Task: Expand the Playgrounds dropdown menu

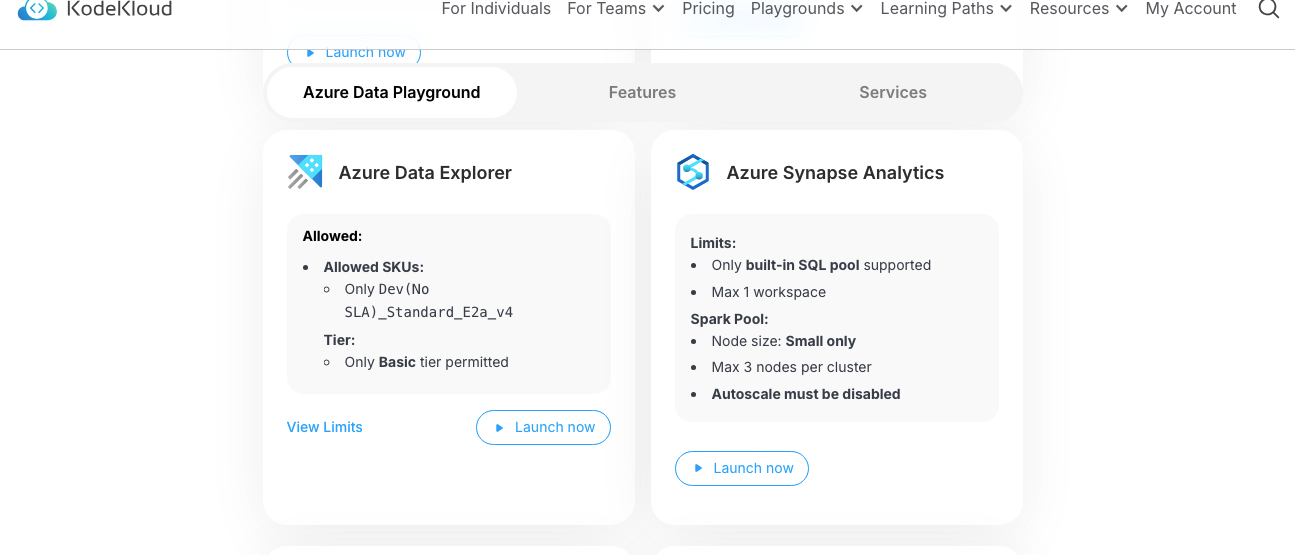Action: point(807,9)
